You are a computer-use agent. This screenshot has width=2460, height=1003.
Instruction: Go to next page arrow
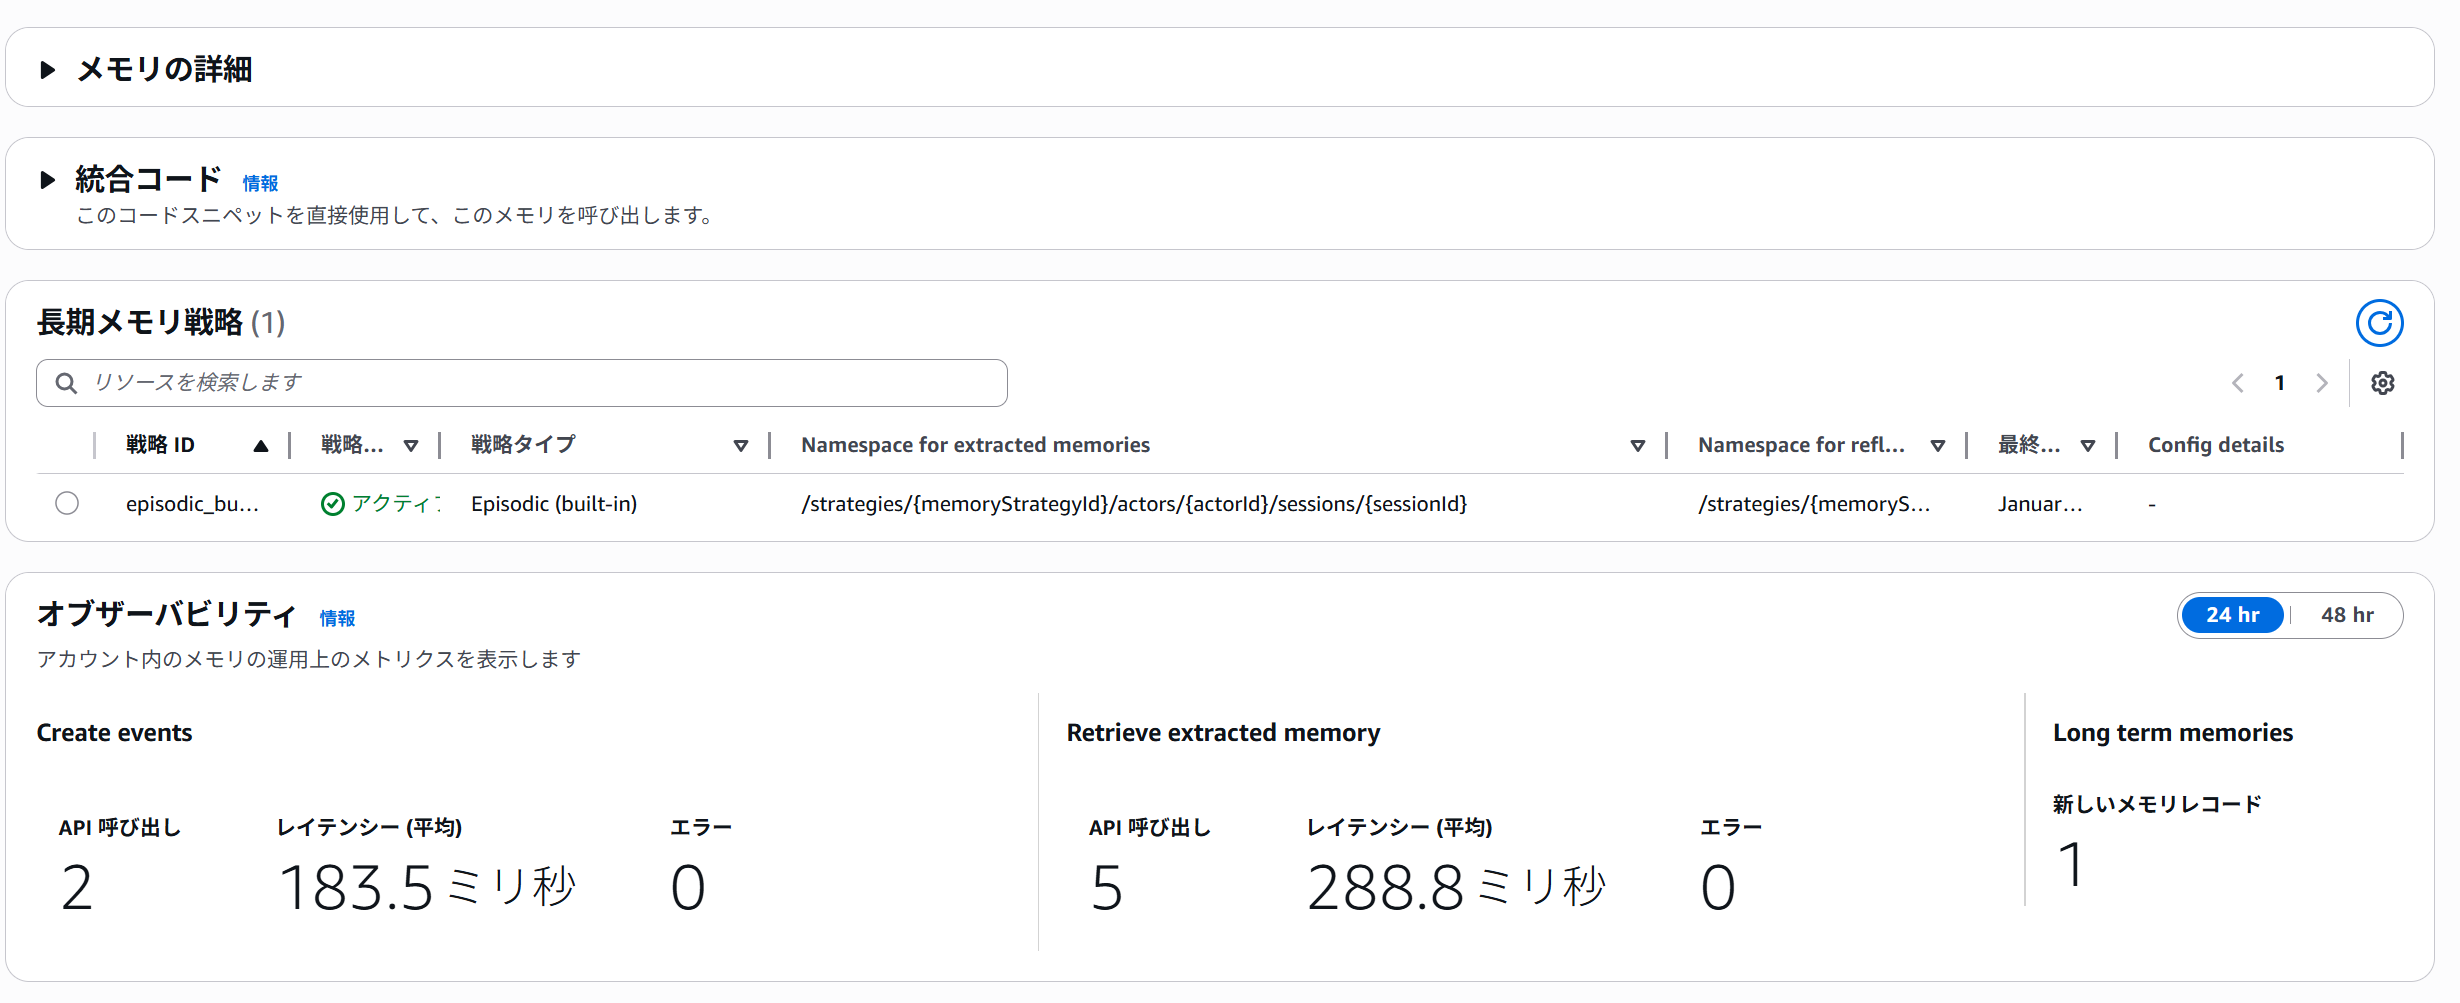coord(2322,383)
